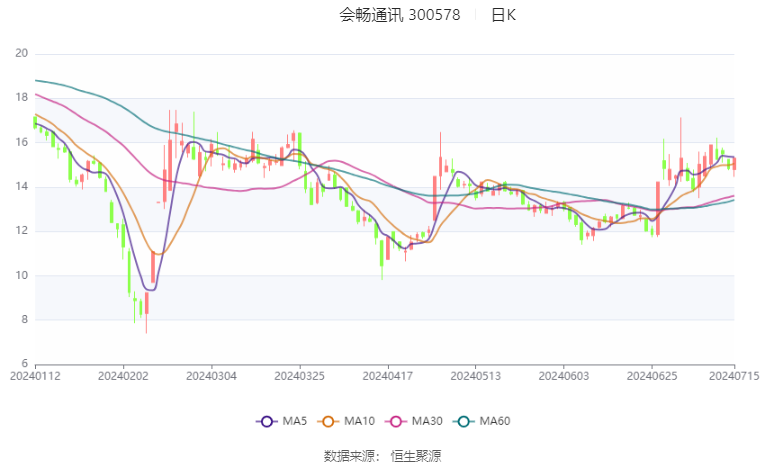Toggle the MA30 legend series
The image size is (765, 465).
[x=414, y=421]
